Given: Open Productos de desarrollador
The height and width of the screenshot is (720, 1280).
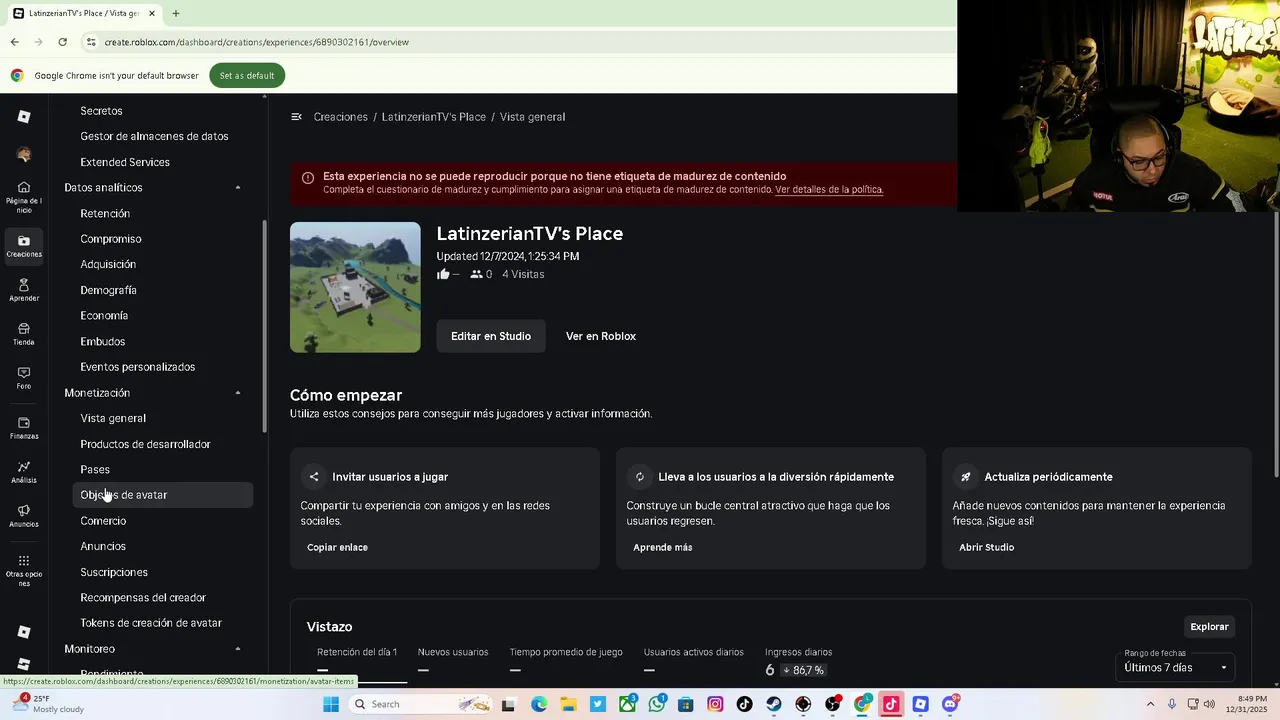Looking at the screenshot, I should [145, 444].
